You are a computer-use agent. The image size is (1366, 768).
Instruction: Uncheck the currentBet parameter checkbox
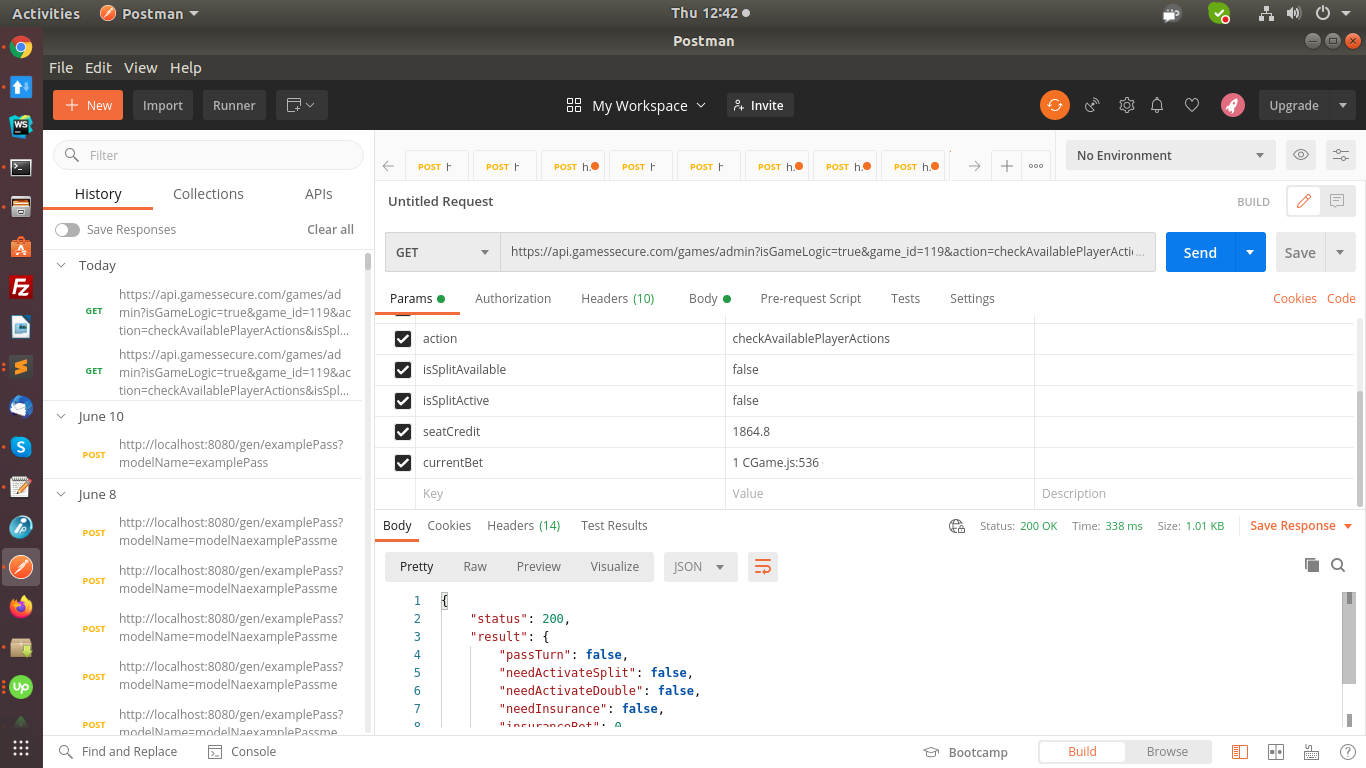tap(403, 463)
